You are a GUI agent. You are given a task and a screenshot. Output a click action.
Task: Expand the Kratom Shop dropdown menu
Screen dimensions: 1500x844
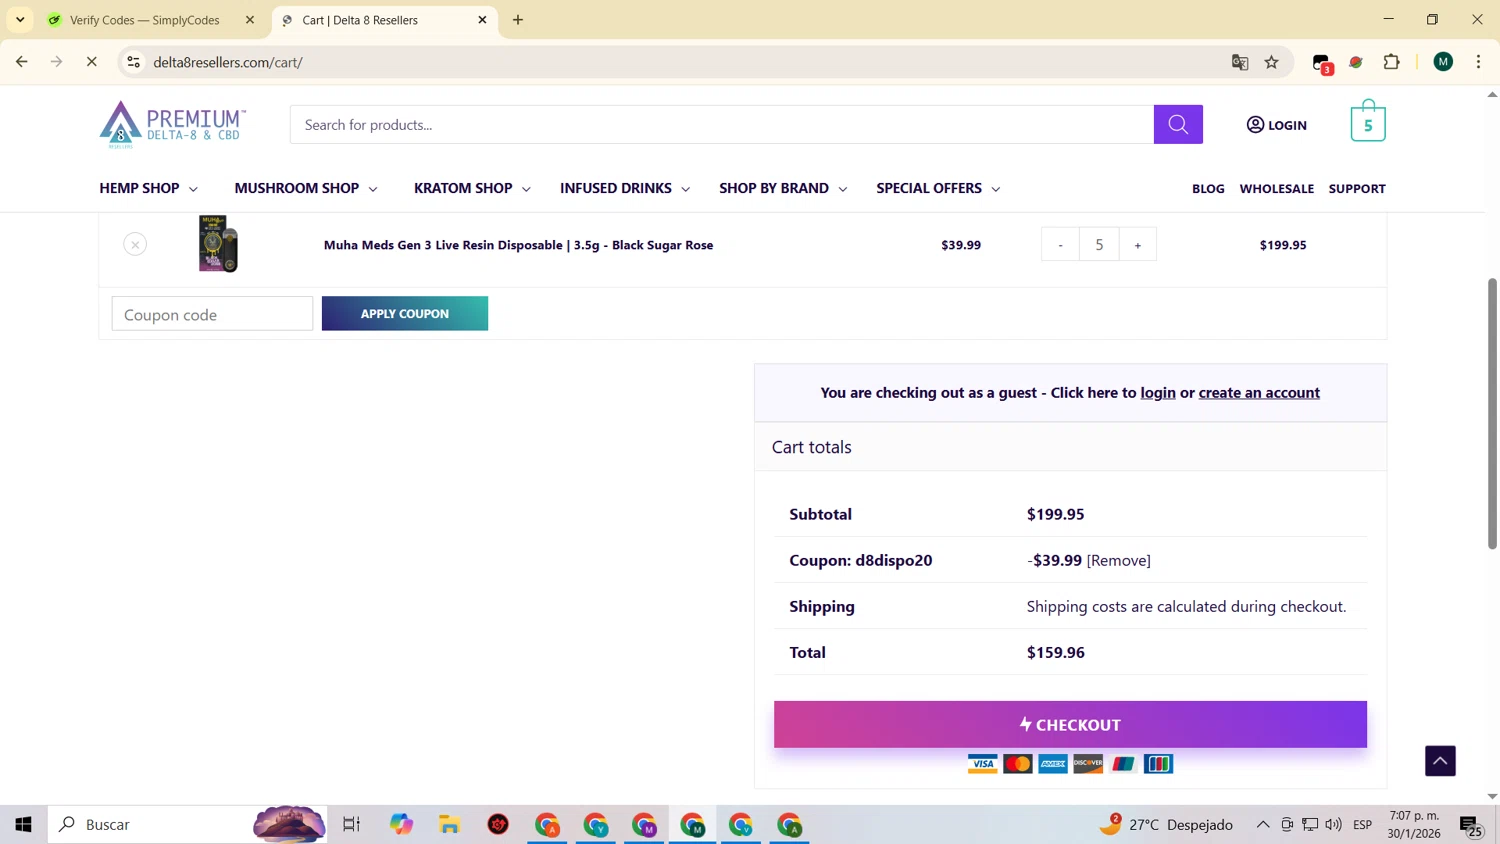pos(472,188)
